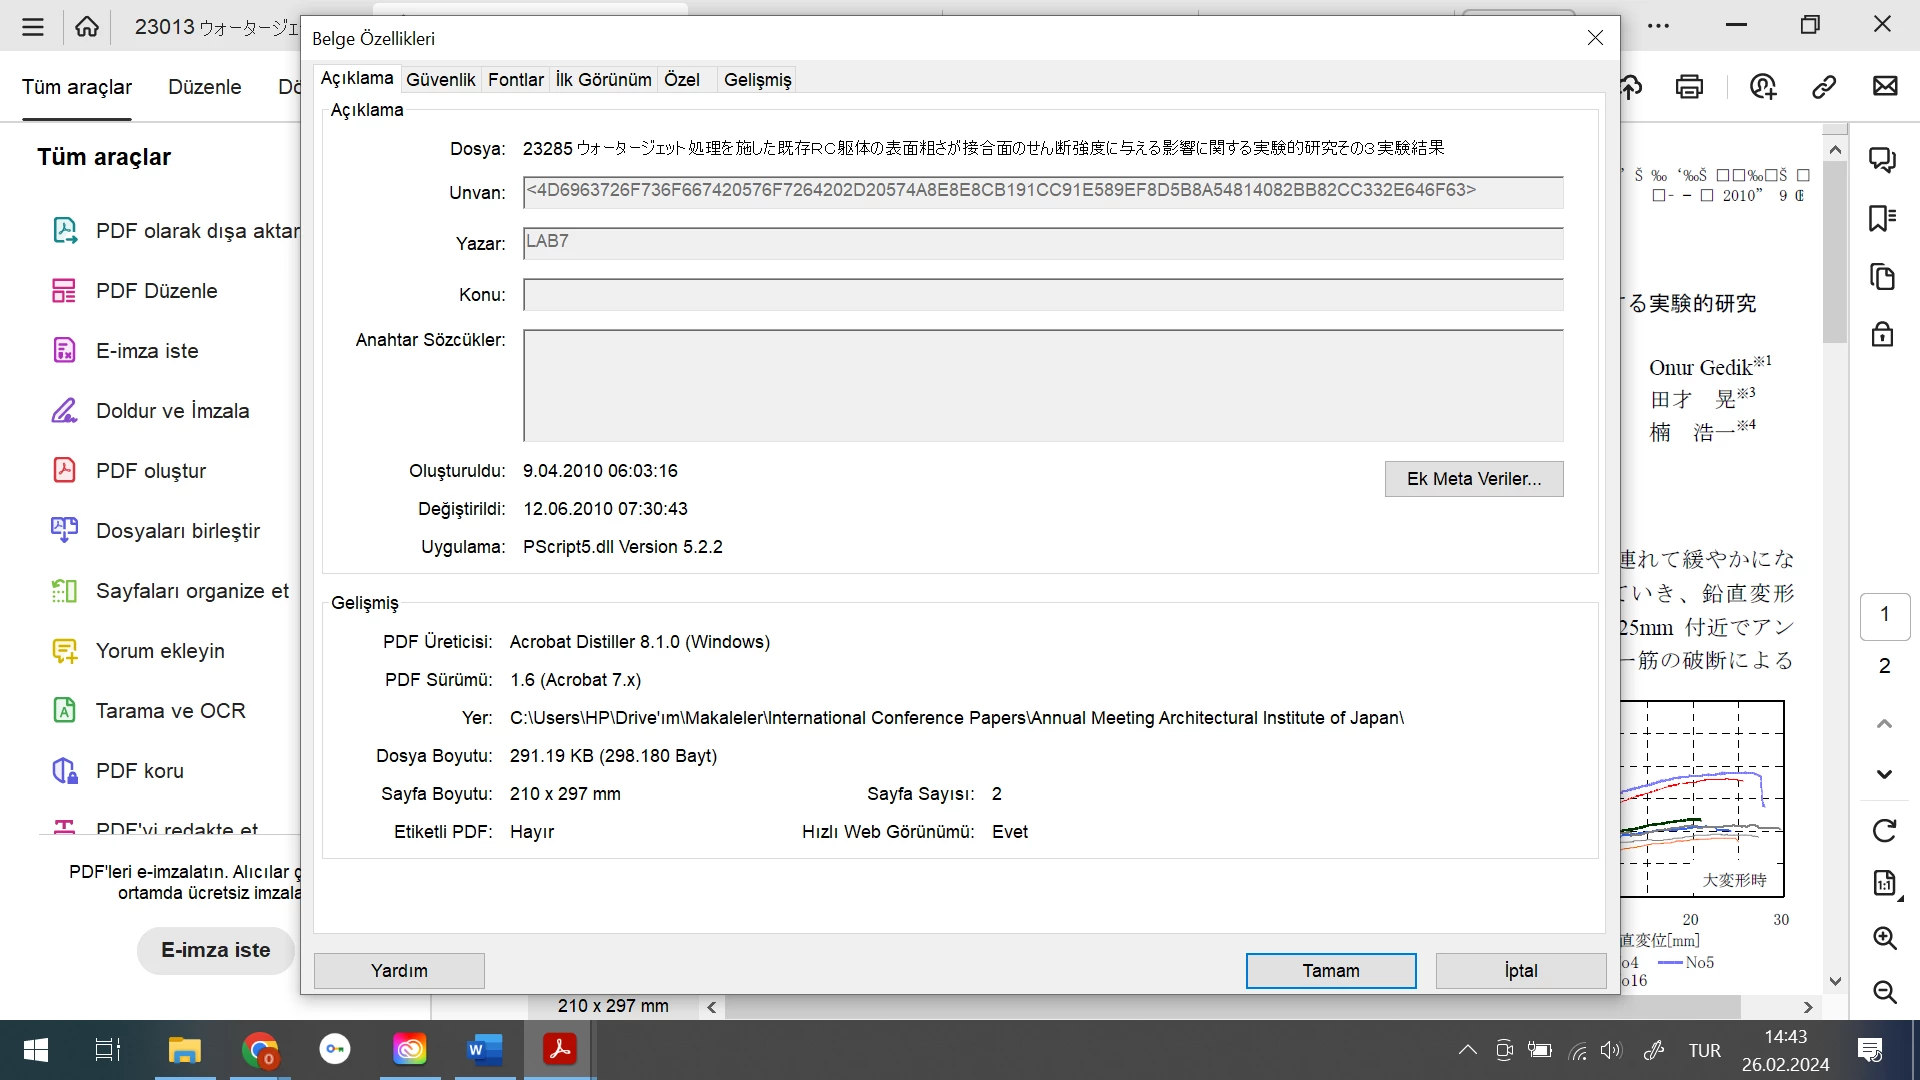Click the email envelope icon
Screen dimensions: 1920x1080
point(1885,87)
